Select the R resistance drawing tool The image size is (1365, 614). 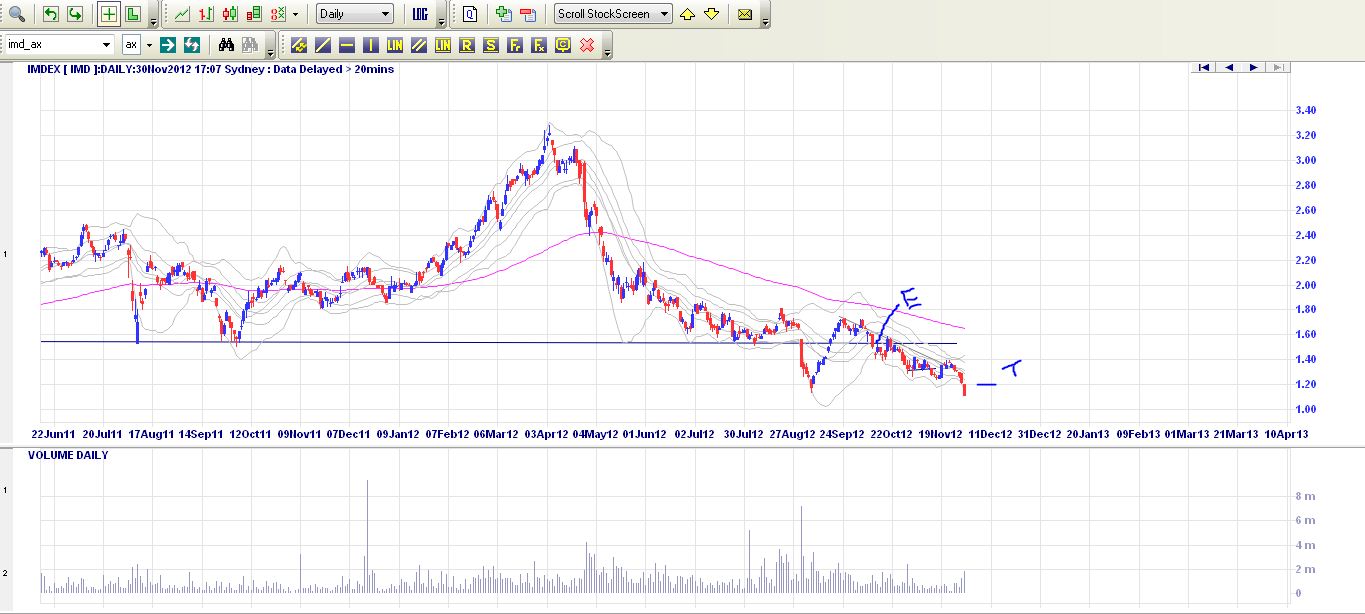pyautogui.click(x=467, y=45)
